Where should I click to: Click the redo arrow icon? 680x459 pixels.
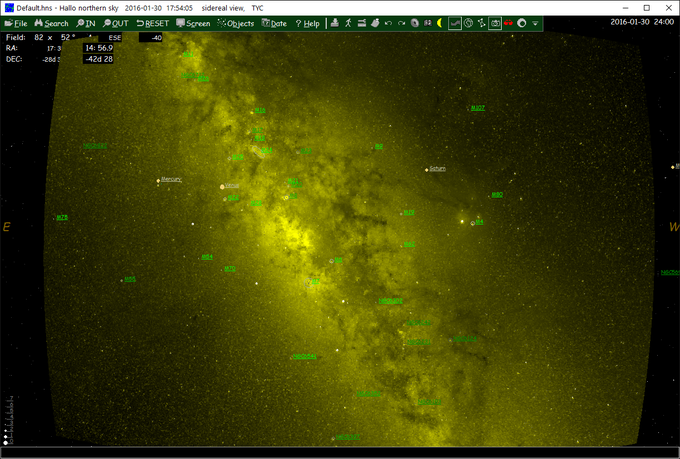click(402, 23)
